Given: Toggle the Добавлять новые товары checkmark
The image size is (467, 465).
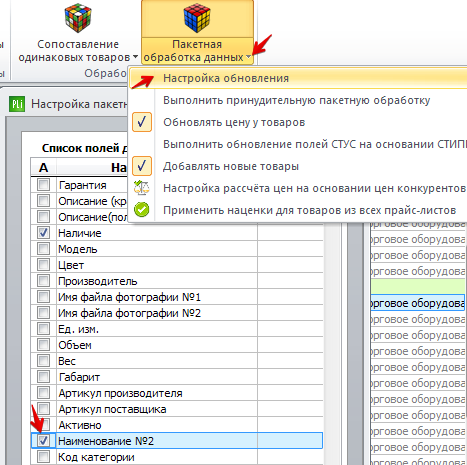Looking at the screenshot, I should tap(142, 166).
